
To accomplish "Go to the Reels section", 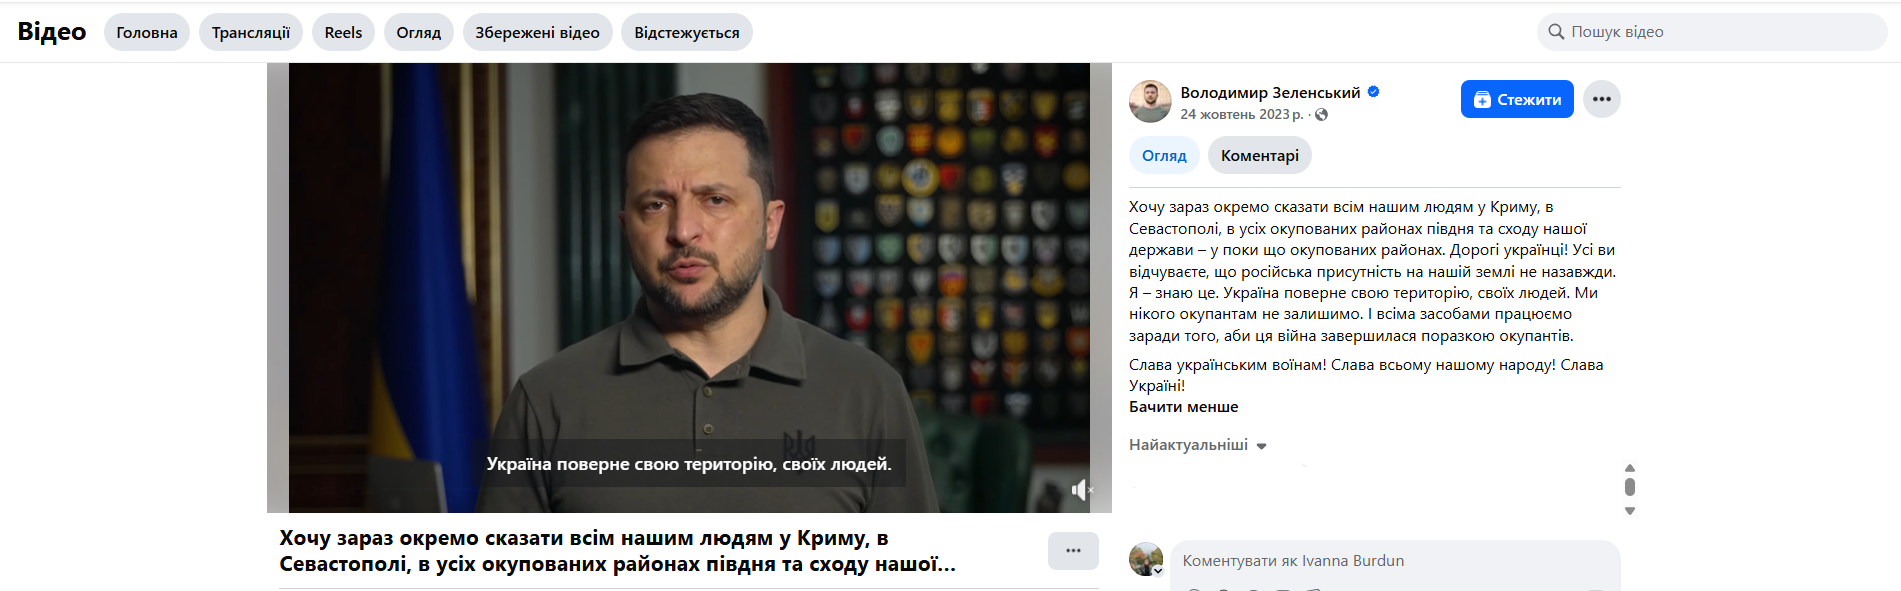I will pos(343,32).
